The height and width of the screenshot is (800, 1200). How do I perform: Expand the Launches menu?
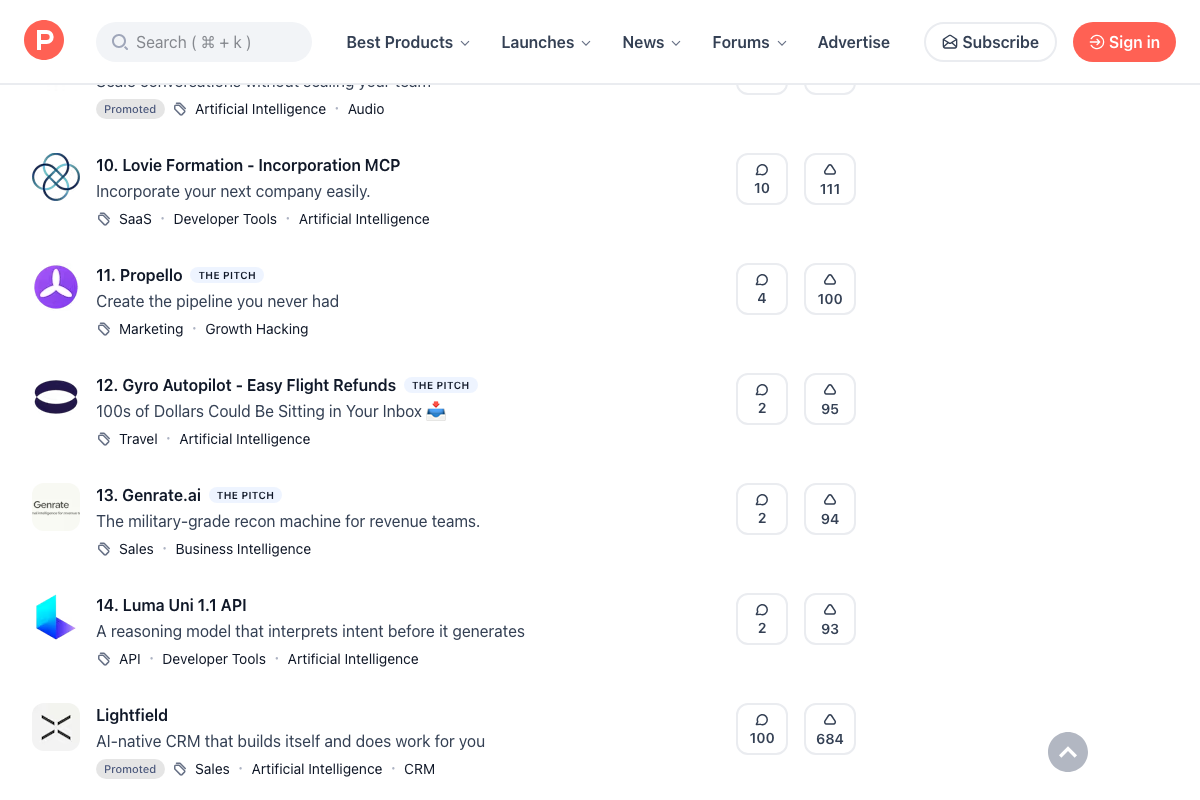click(x=546, y=42)
